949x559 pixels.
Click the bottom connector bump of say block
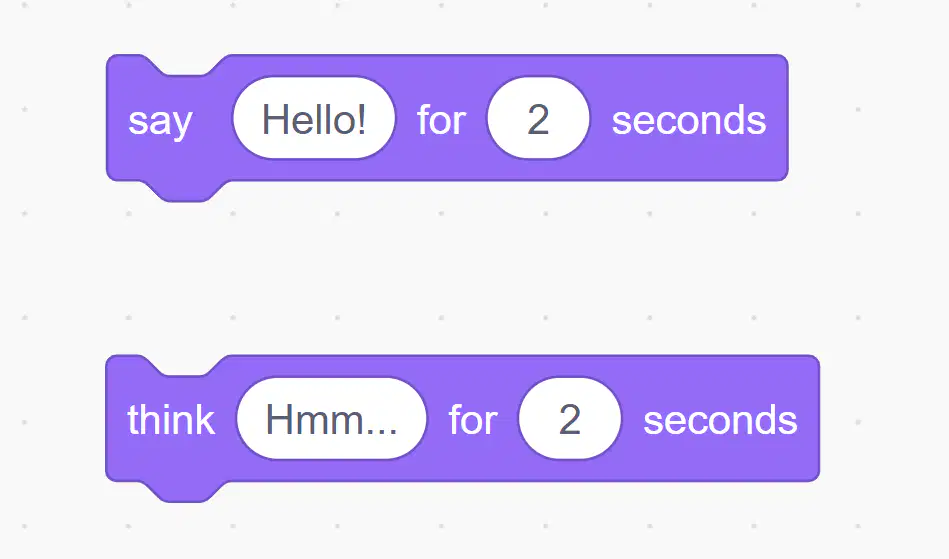pos(186,191)
